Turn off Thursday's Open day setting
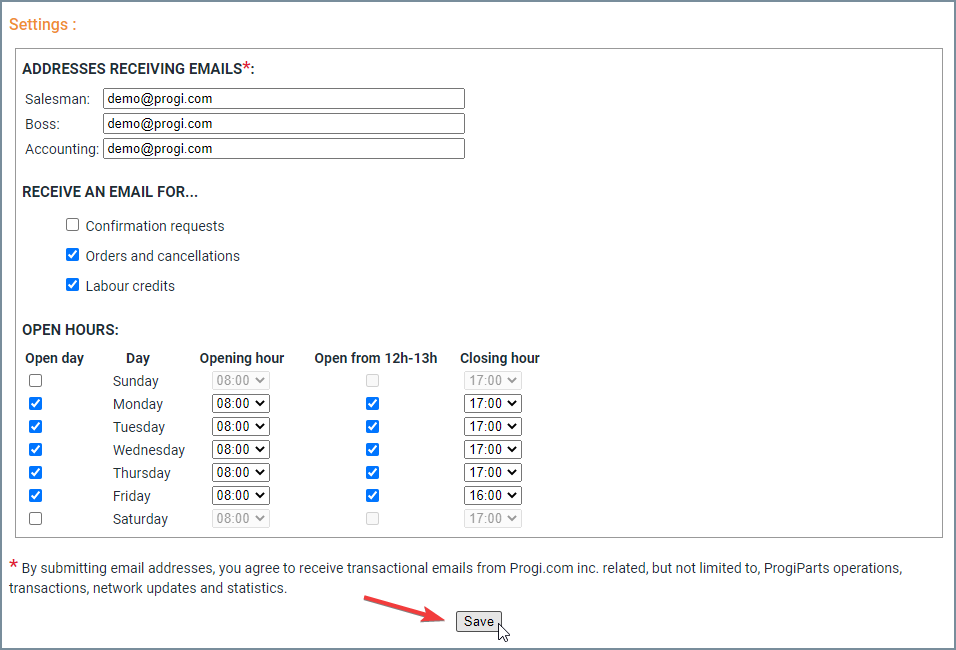 [x=35, y=472]
